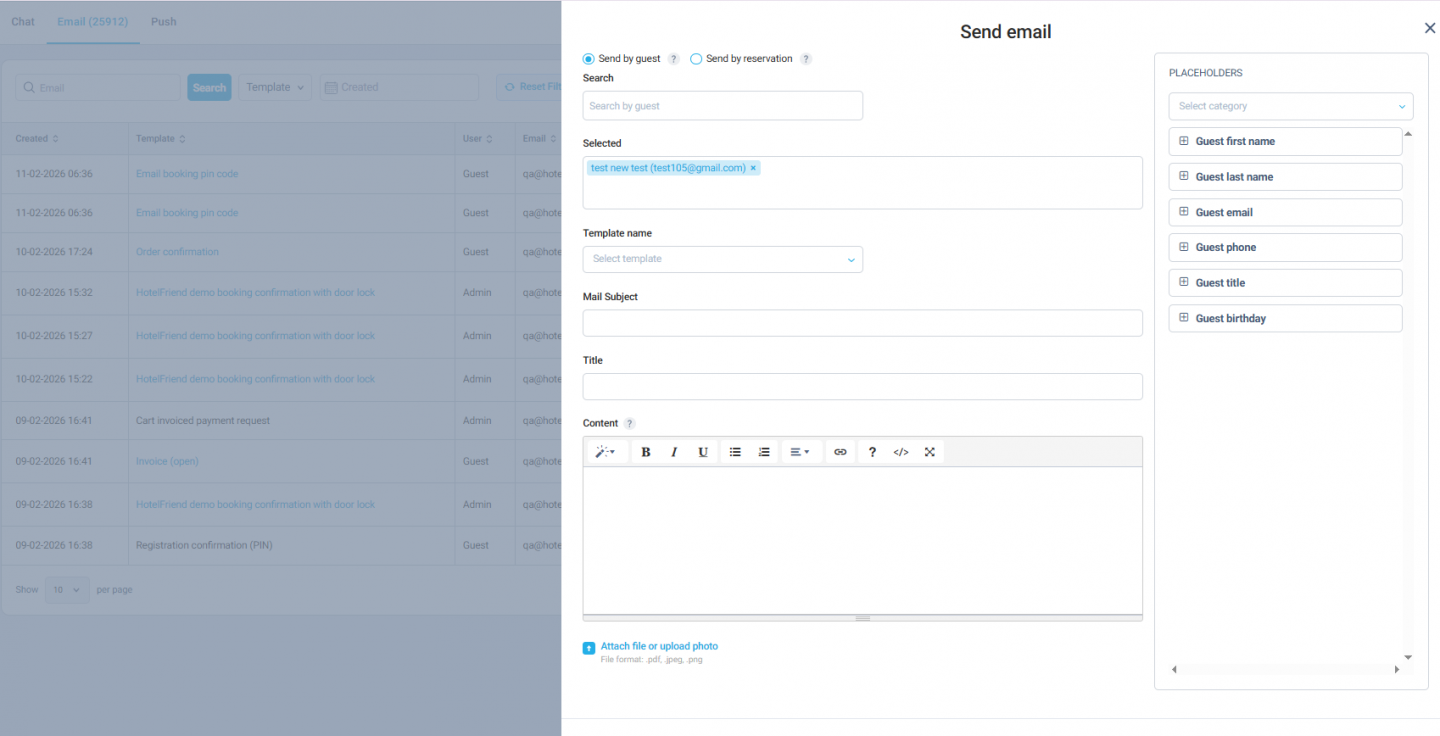Insert a hyperlink in the Content editor
The width and height of the screenshot is (1440, 736).
point(840,451)
